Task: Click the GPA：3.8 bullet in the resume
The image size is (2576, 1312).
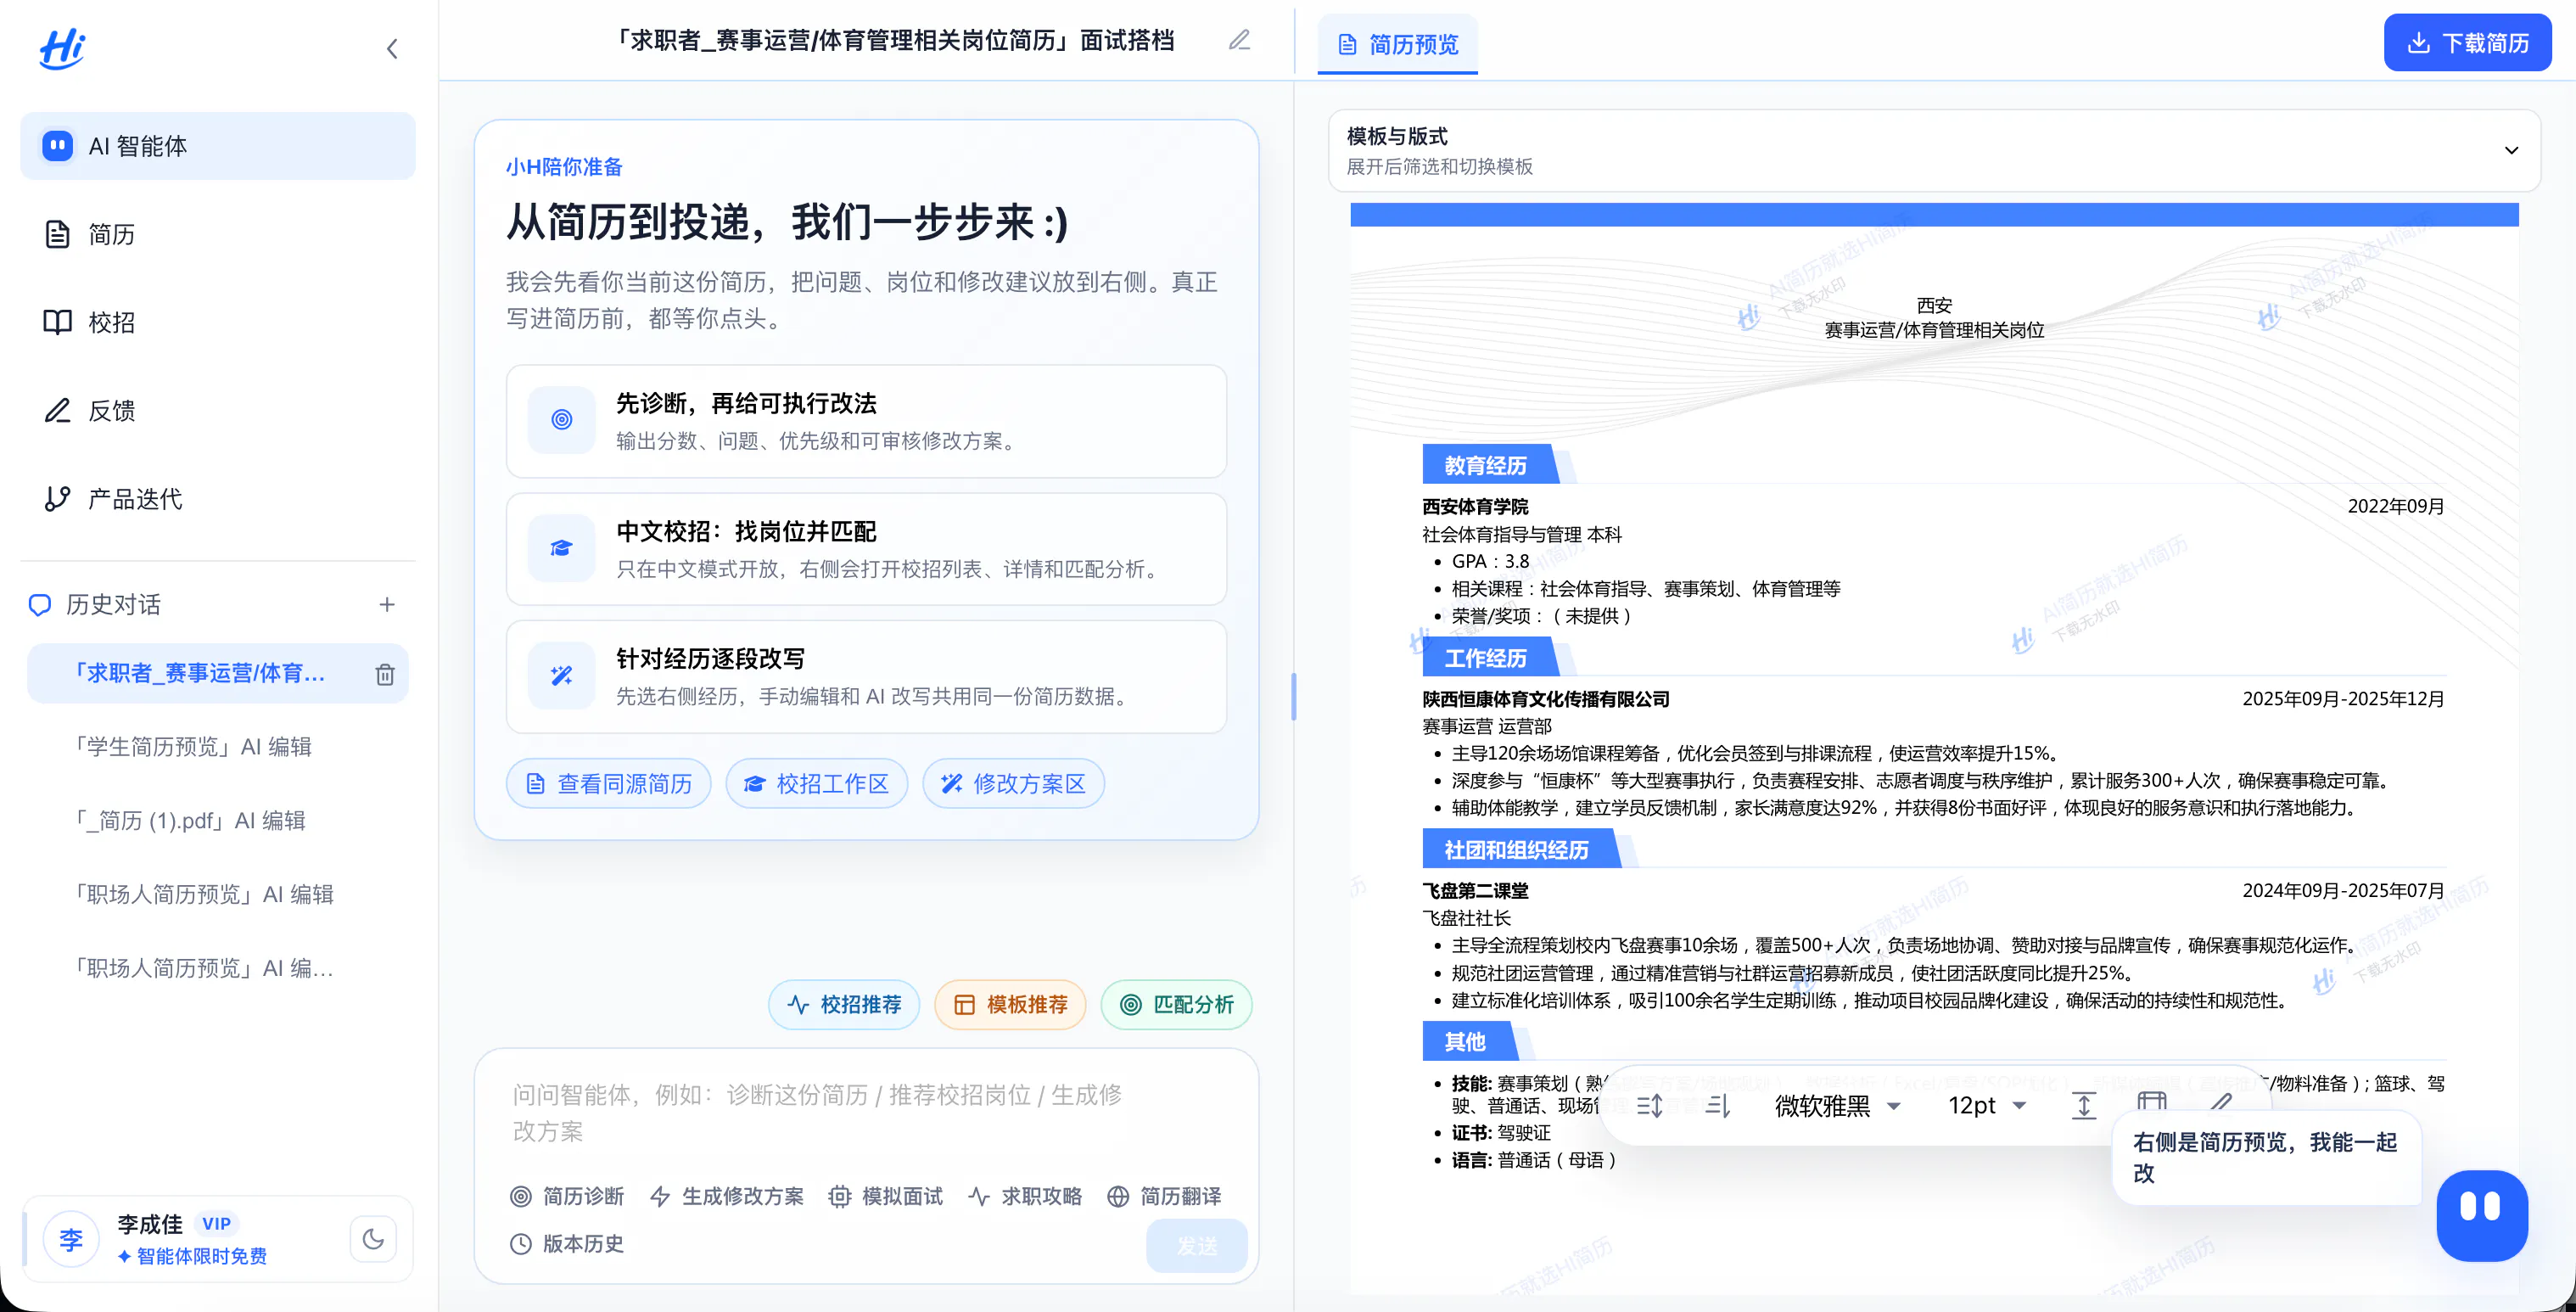Action: pos(1490,562)
